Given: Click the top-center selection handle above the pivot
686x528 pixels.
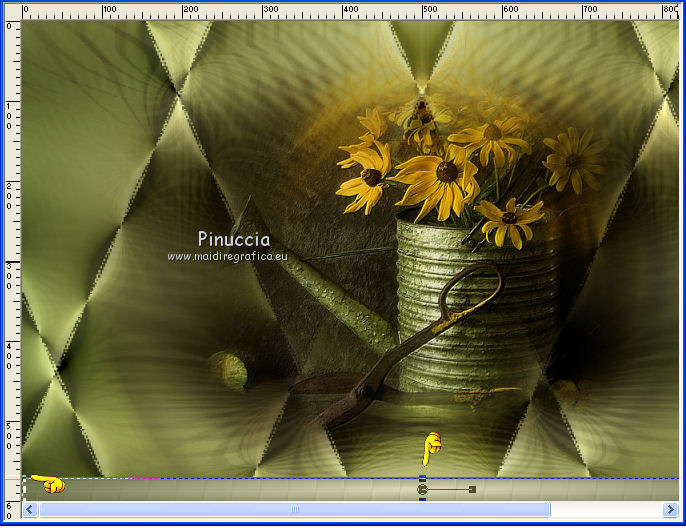Looking at the screenshot, I should click(423, 478).
